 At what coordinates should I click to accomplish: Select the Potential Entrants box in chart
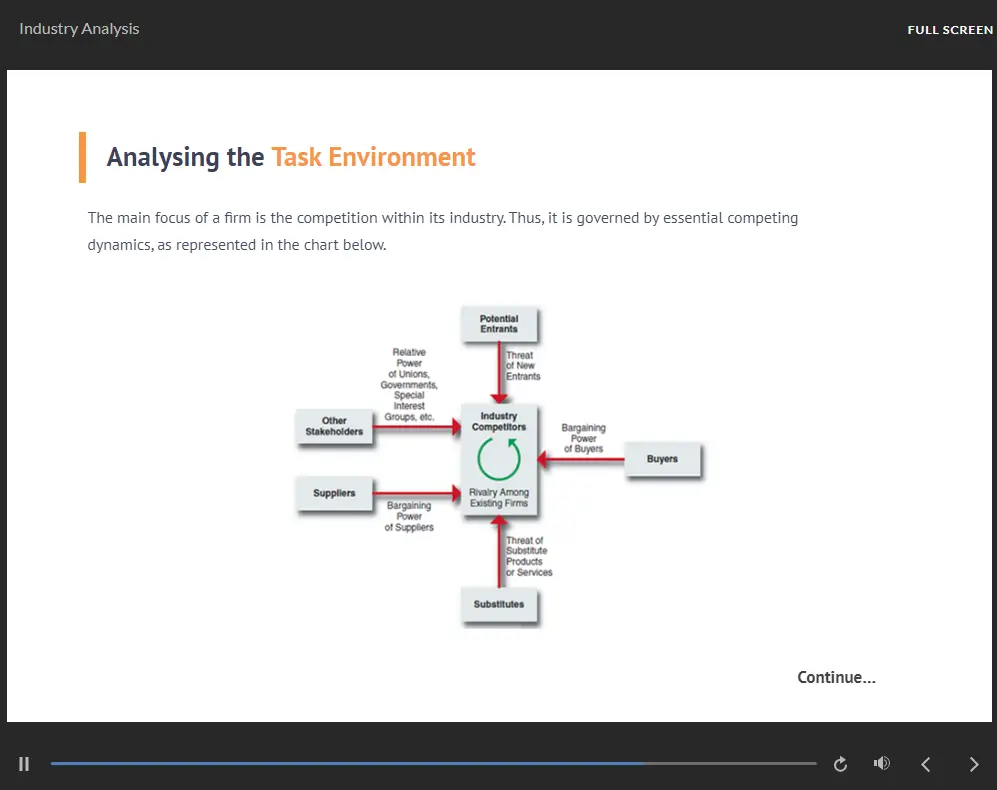click(499, 324)
